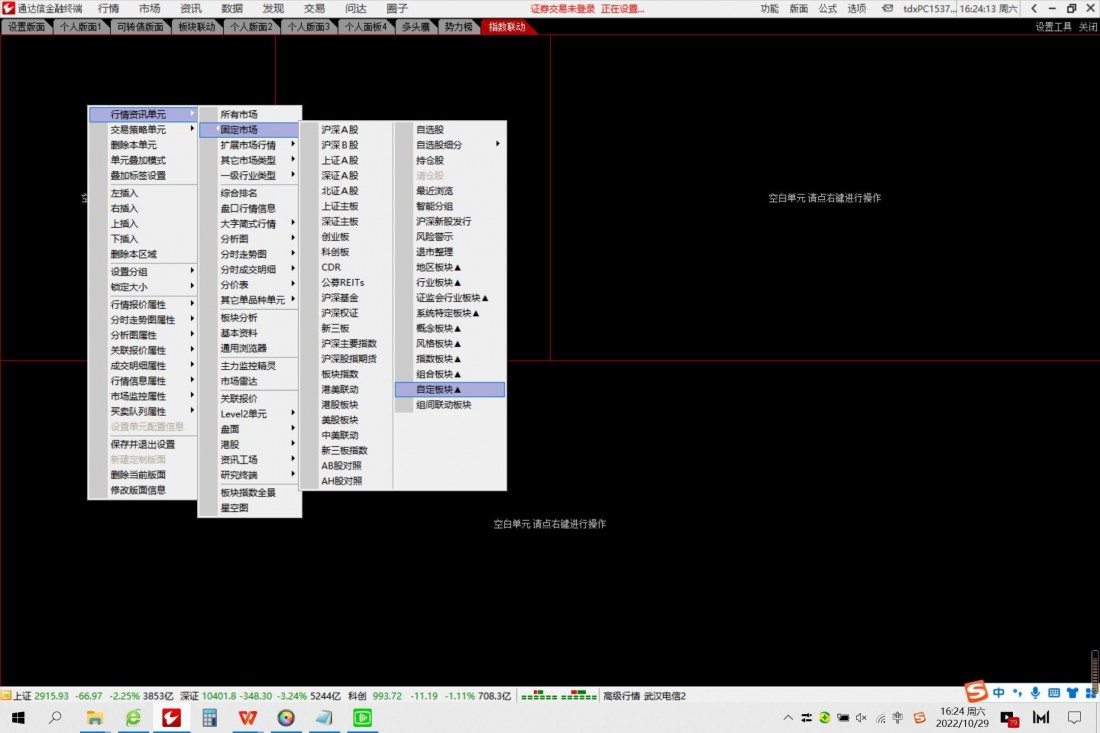Screen dimensions: 1100x733
Task: Click the 上证 2915.93 index readout
Action: click(93, 696)
